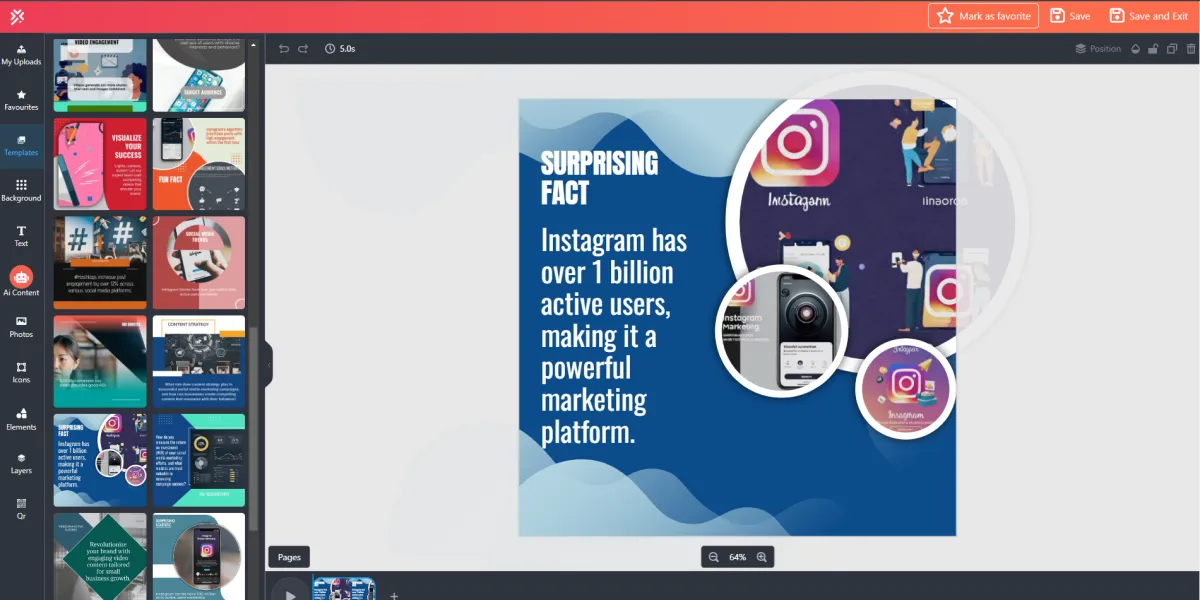Mark this design as favorite

(x=983, y=16)
